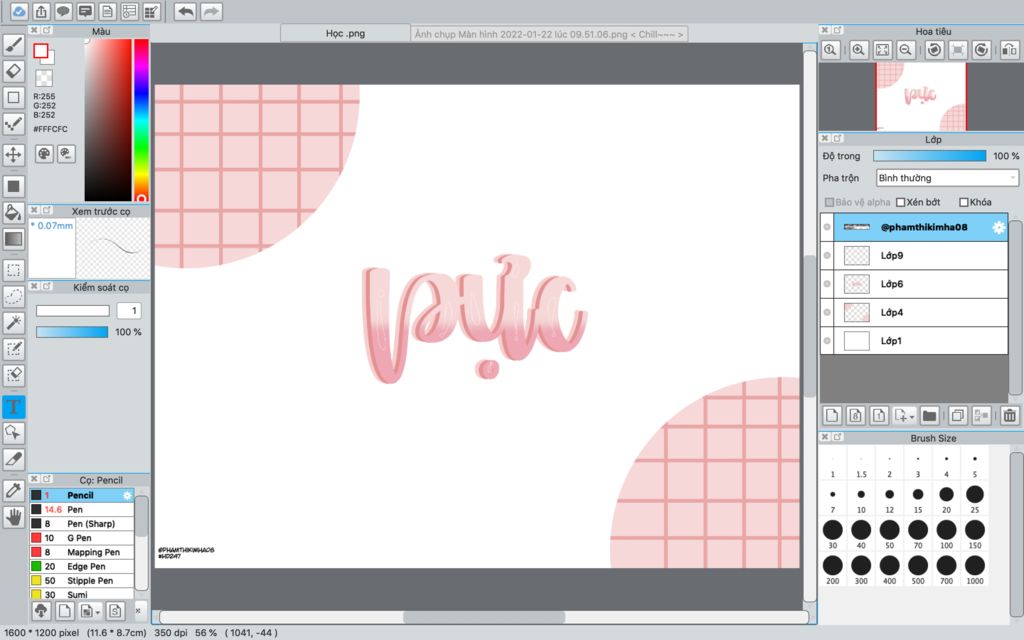Choose brush size preset 10

click(861, 499)
